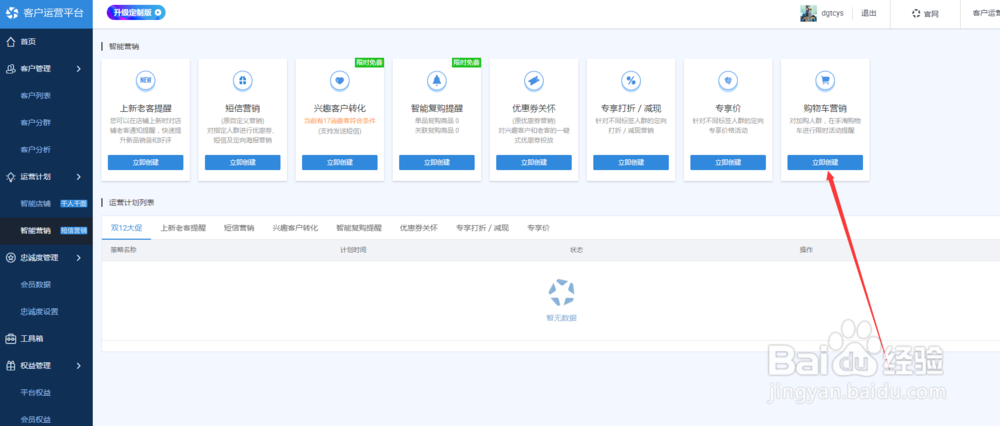Click the 忠诚度管理 star icon

pos(10,258)
